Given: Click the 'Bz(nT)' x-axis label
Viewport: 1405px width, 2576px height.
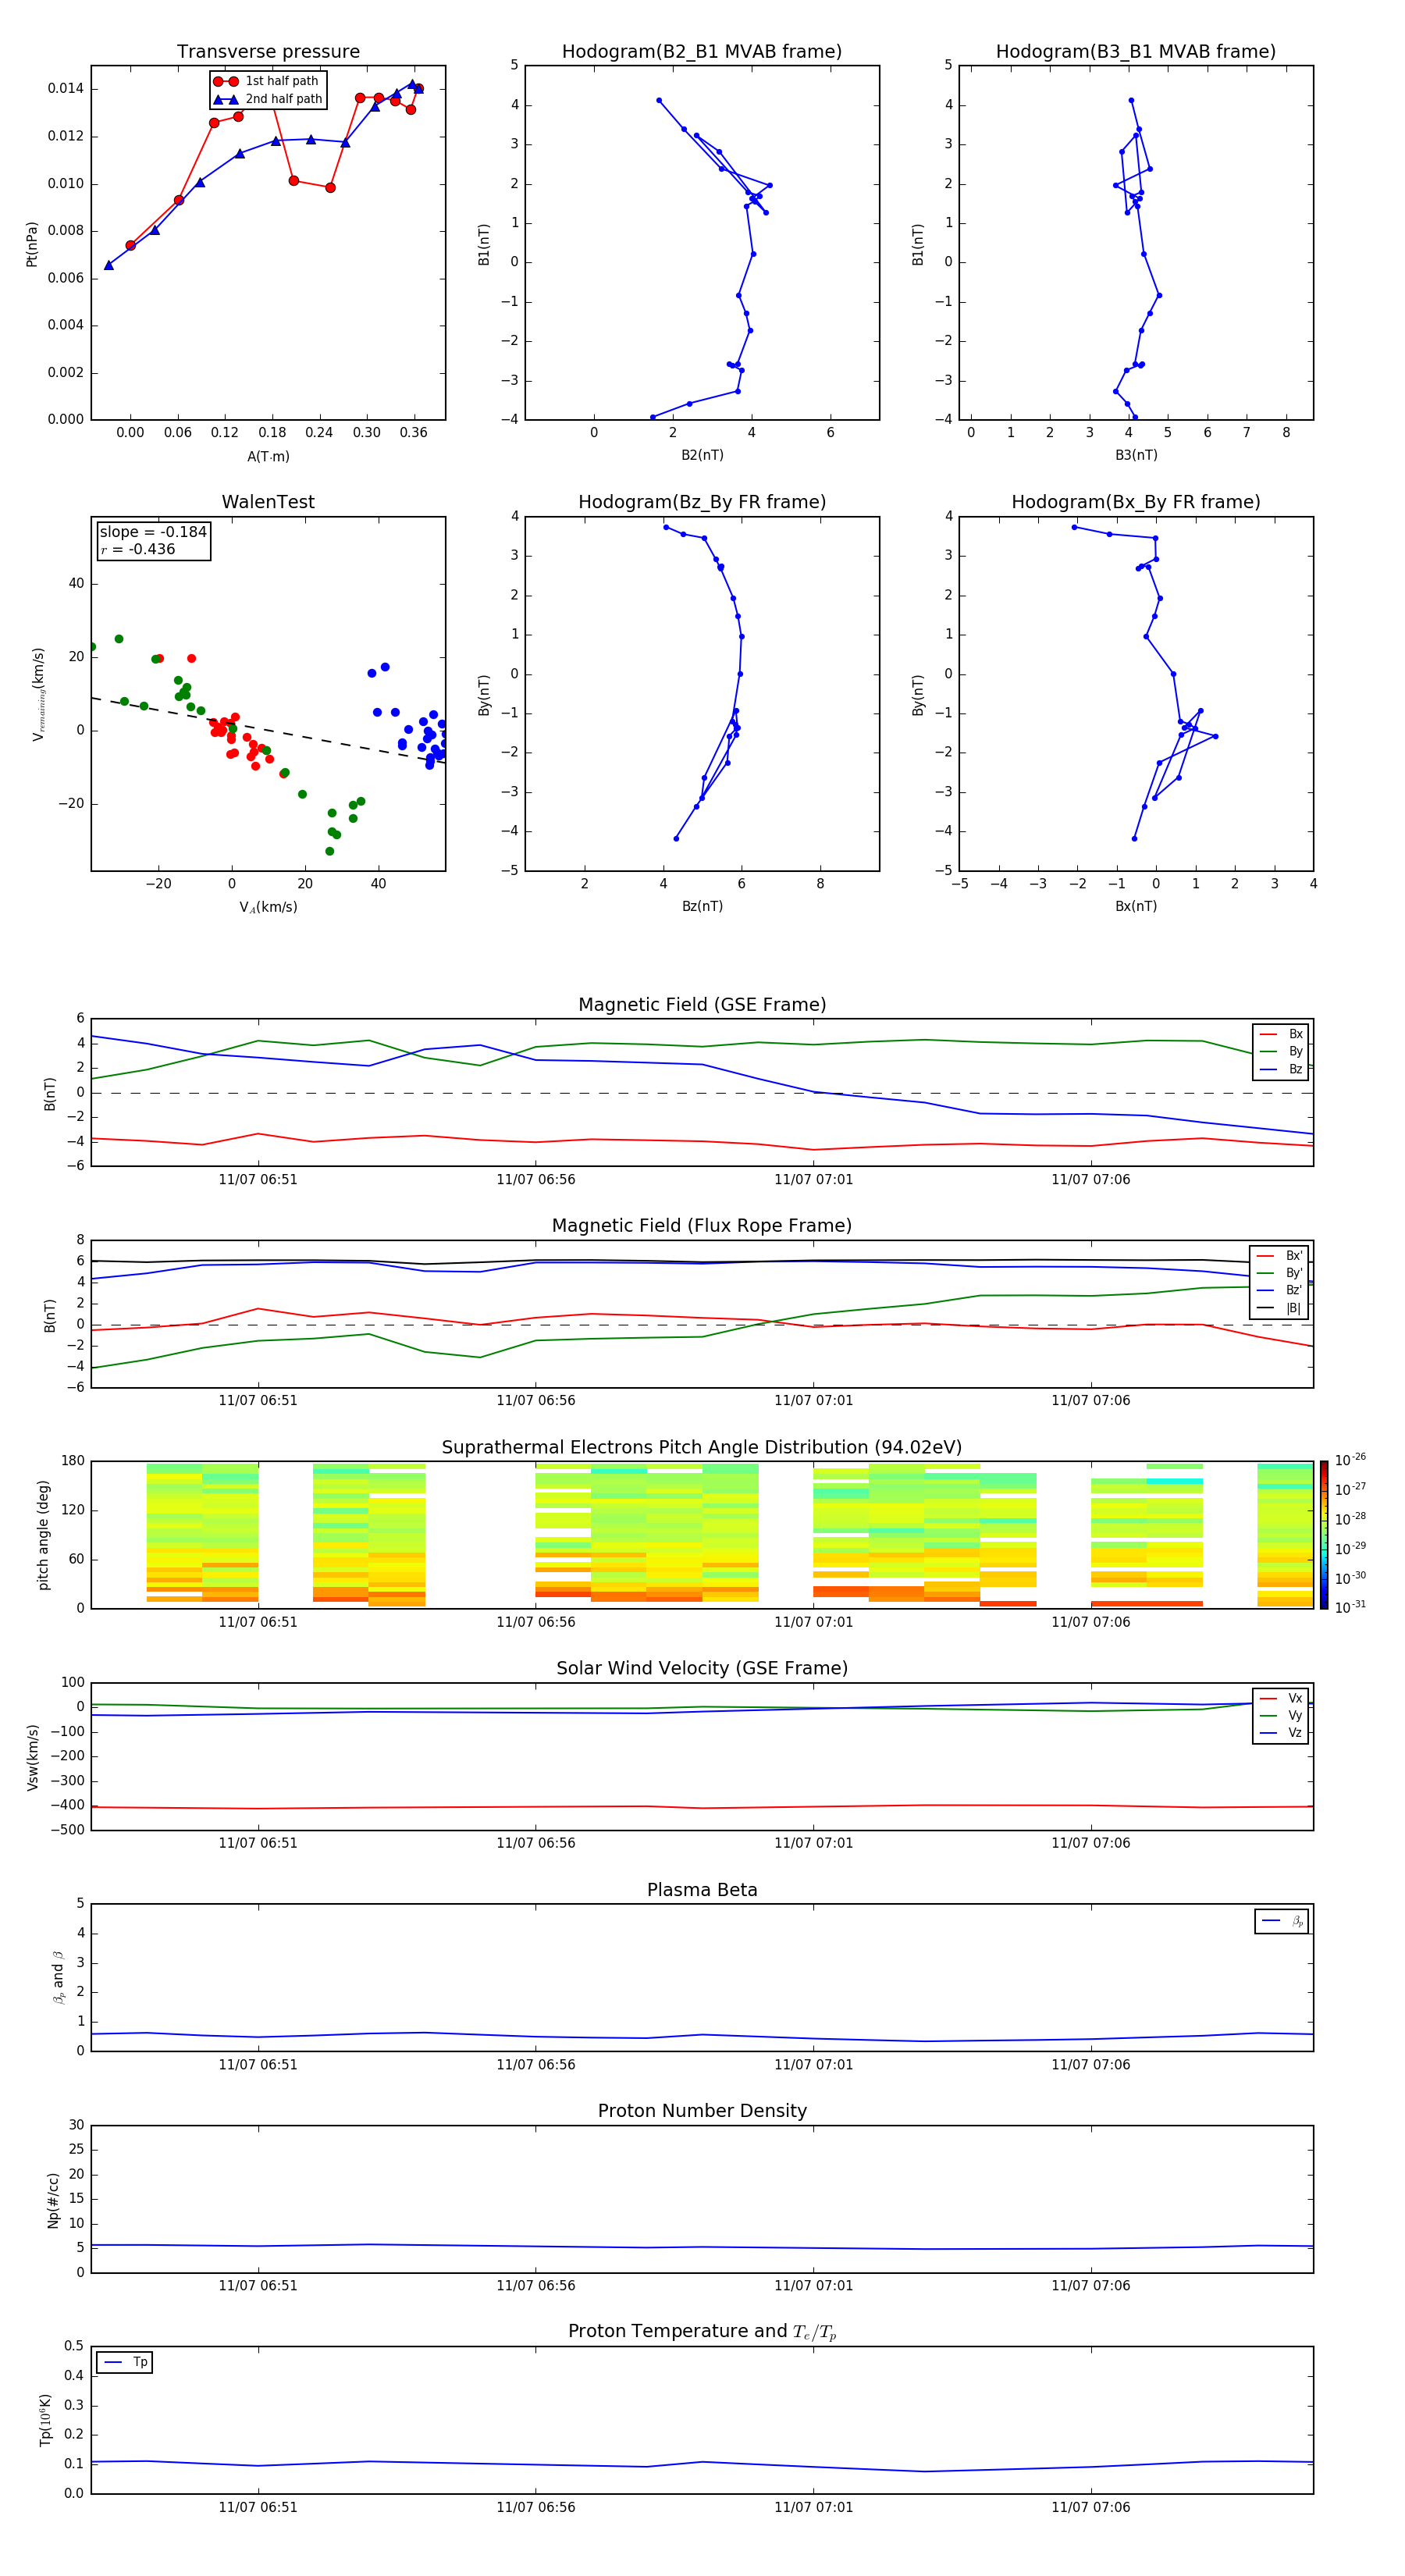Looking at the screenshot, I should coord(702,906).
